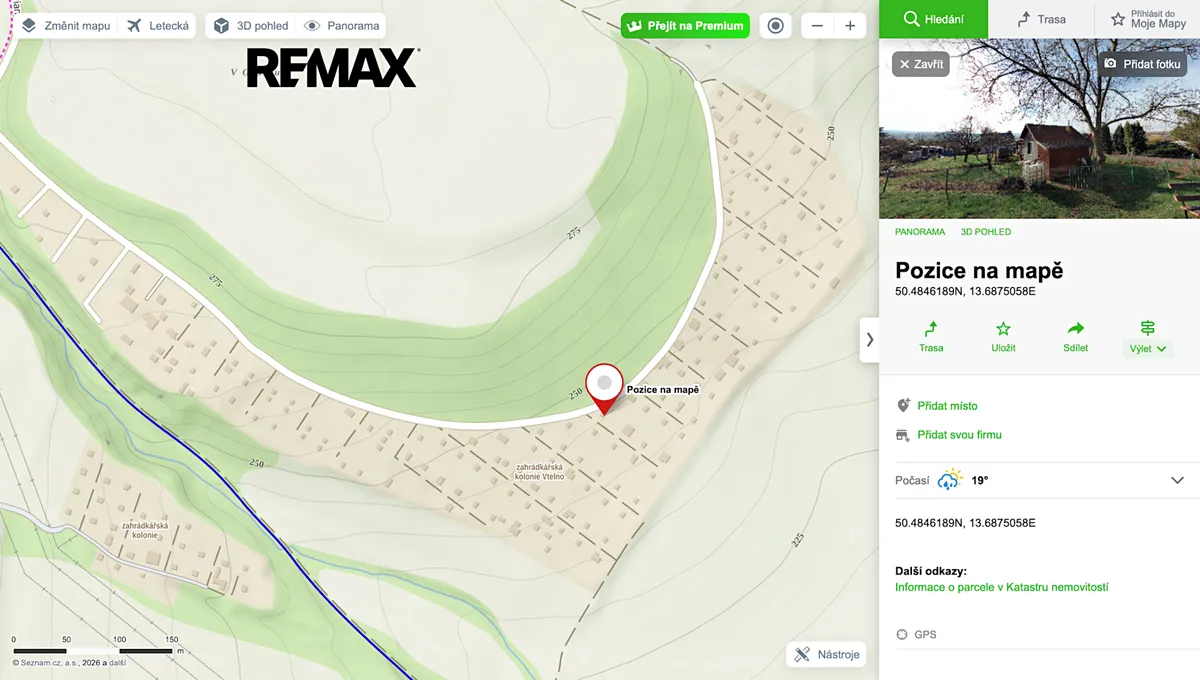Open the panorama photo thumbnail

[1039, 128]
